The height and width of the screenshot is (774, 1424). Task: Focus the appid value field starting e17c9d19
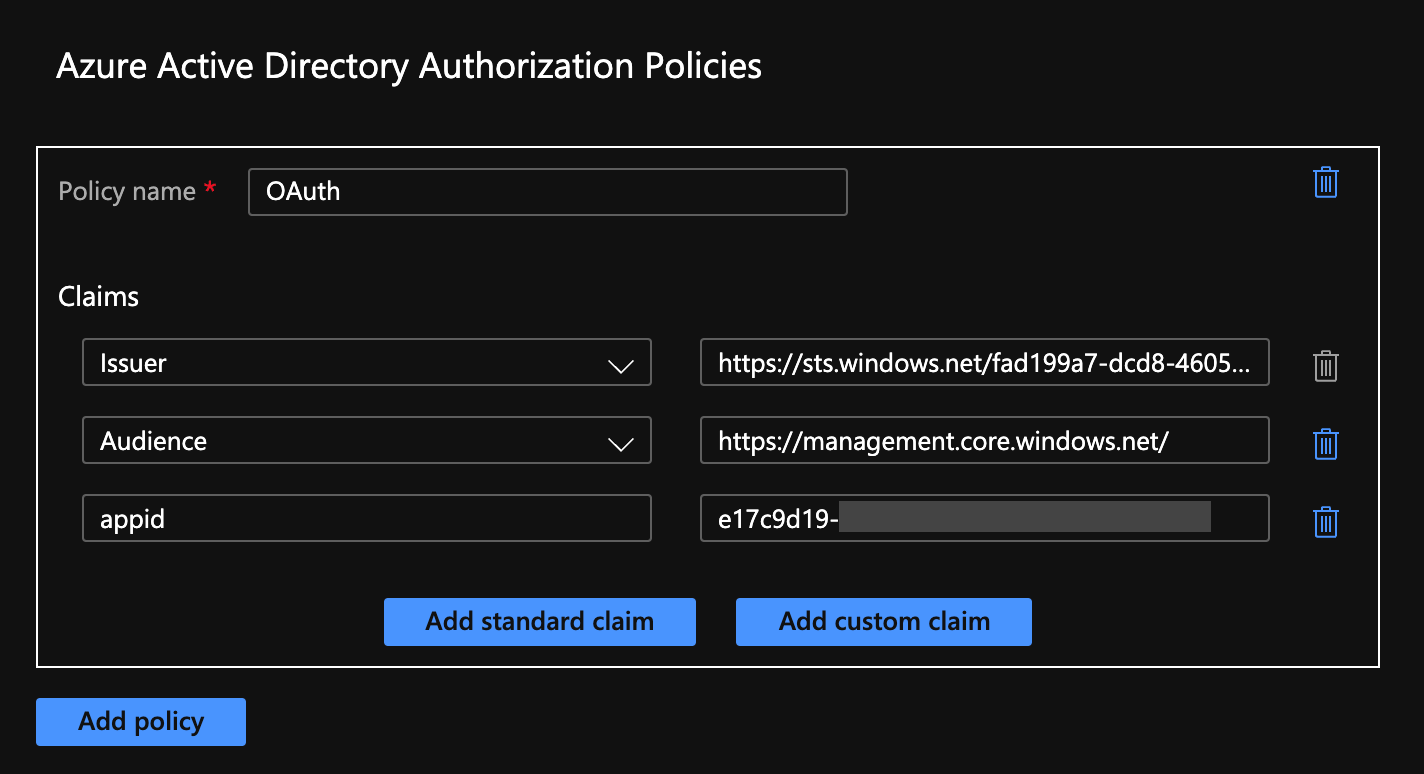984,519
